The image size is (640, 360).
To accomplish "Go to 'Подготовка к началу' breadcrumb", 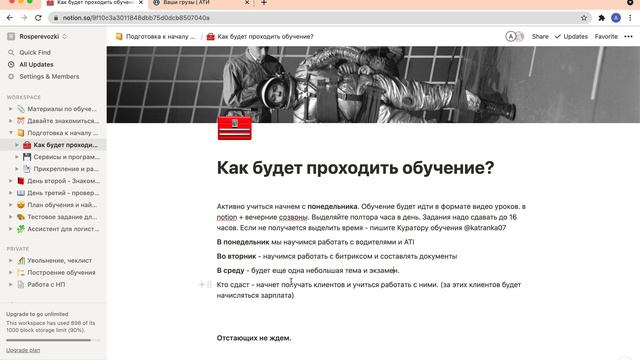I will point(156,36).
